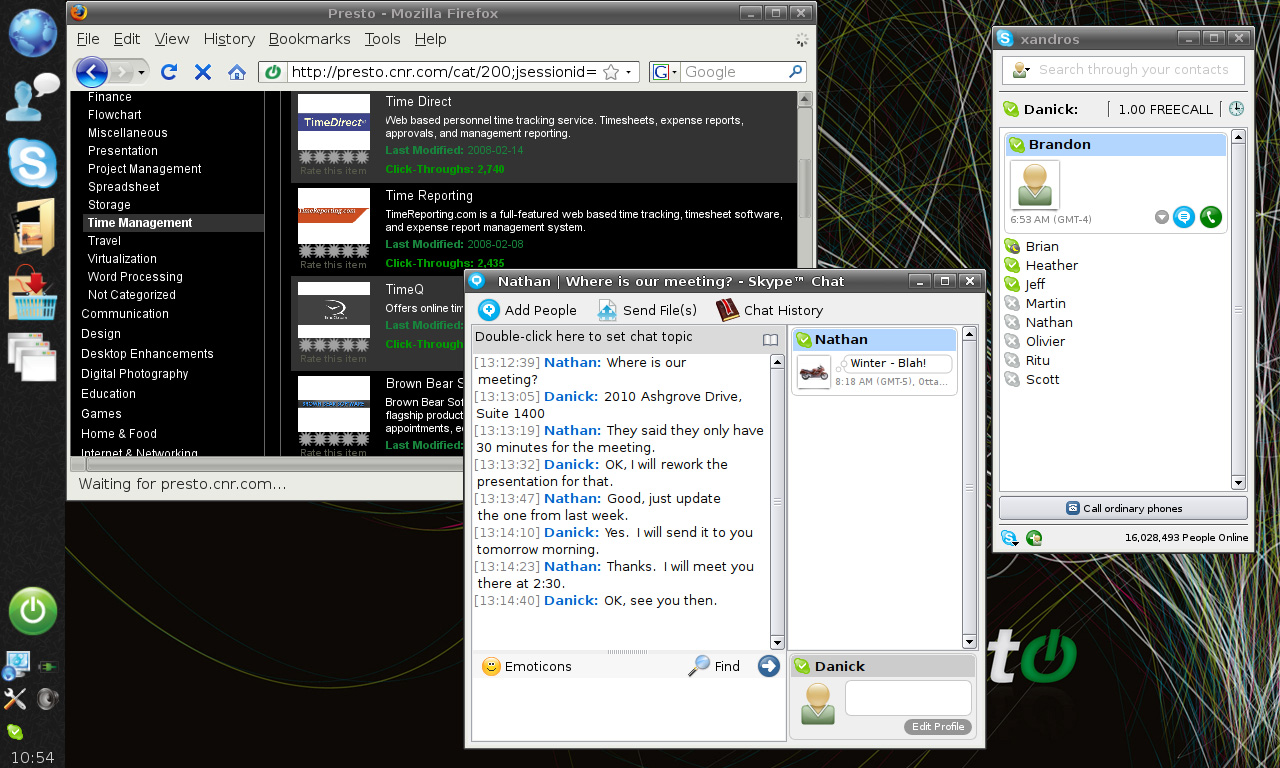Click the Spreadsheet category link
Image resolution: width=1280 pixels, height=768 pixels.
(x=124, y=187)
